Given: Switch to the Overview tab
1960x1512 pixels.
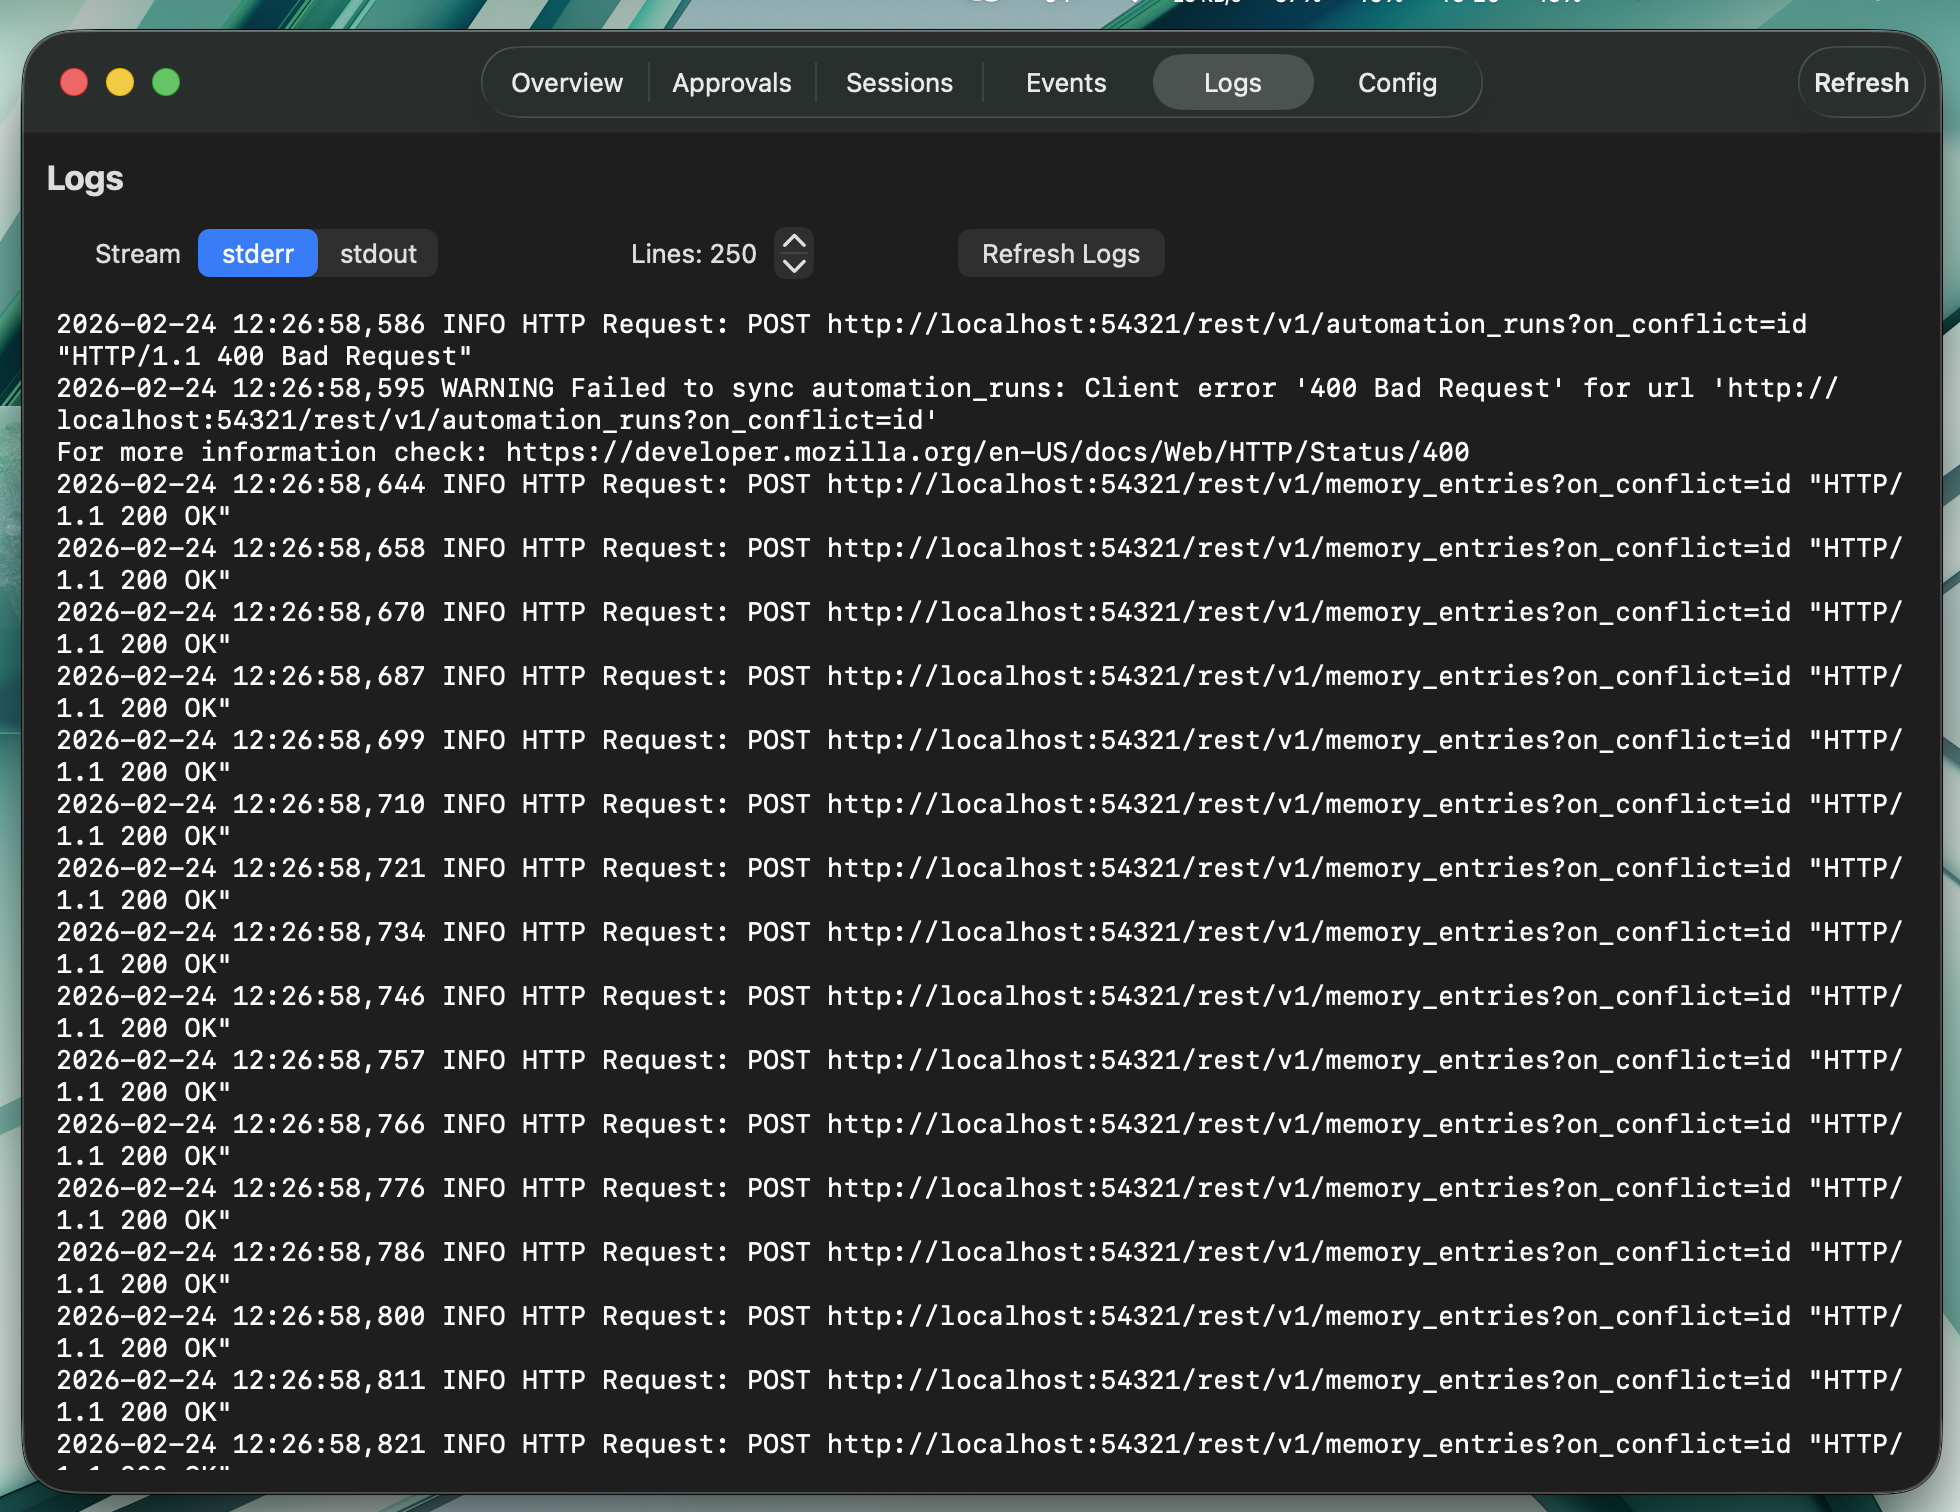Looking at the screenshot, I should coord(566,82).
